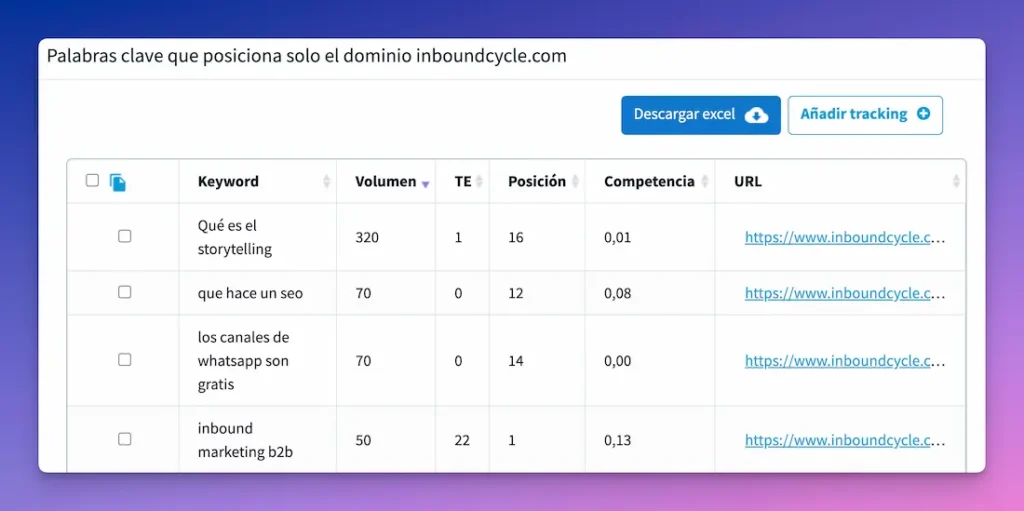Open the URL for los canales de whatsapp
Viewport: 1024px width, 511px height.
tap(845, 361)
